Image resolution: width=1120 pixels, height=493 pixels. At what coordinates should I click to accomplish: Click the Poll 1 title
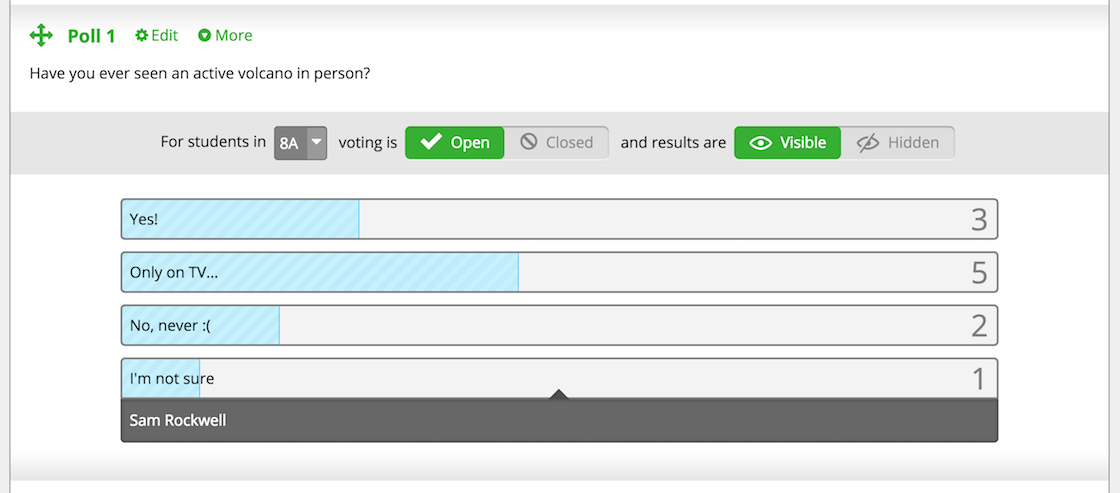click(x=91, y=36)
